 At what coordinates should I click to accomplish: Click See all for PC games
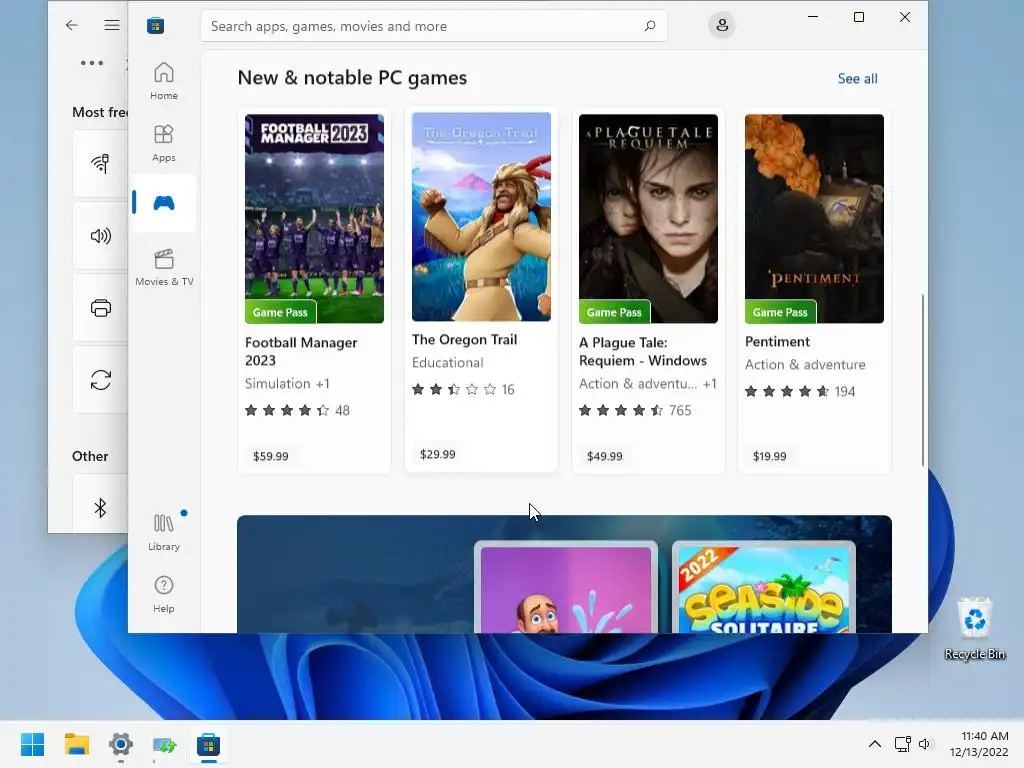(857, 78)
